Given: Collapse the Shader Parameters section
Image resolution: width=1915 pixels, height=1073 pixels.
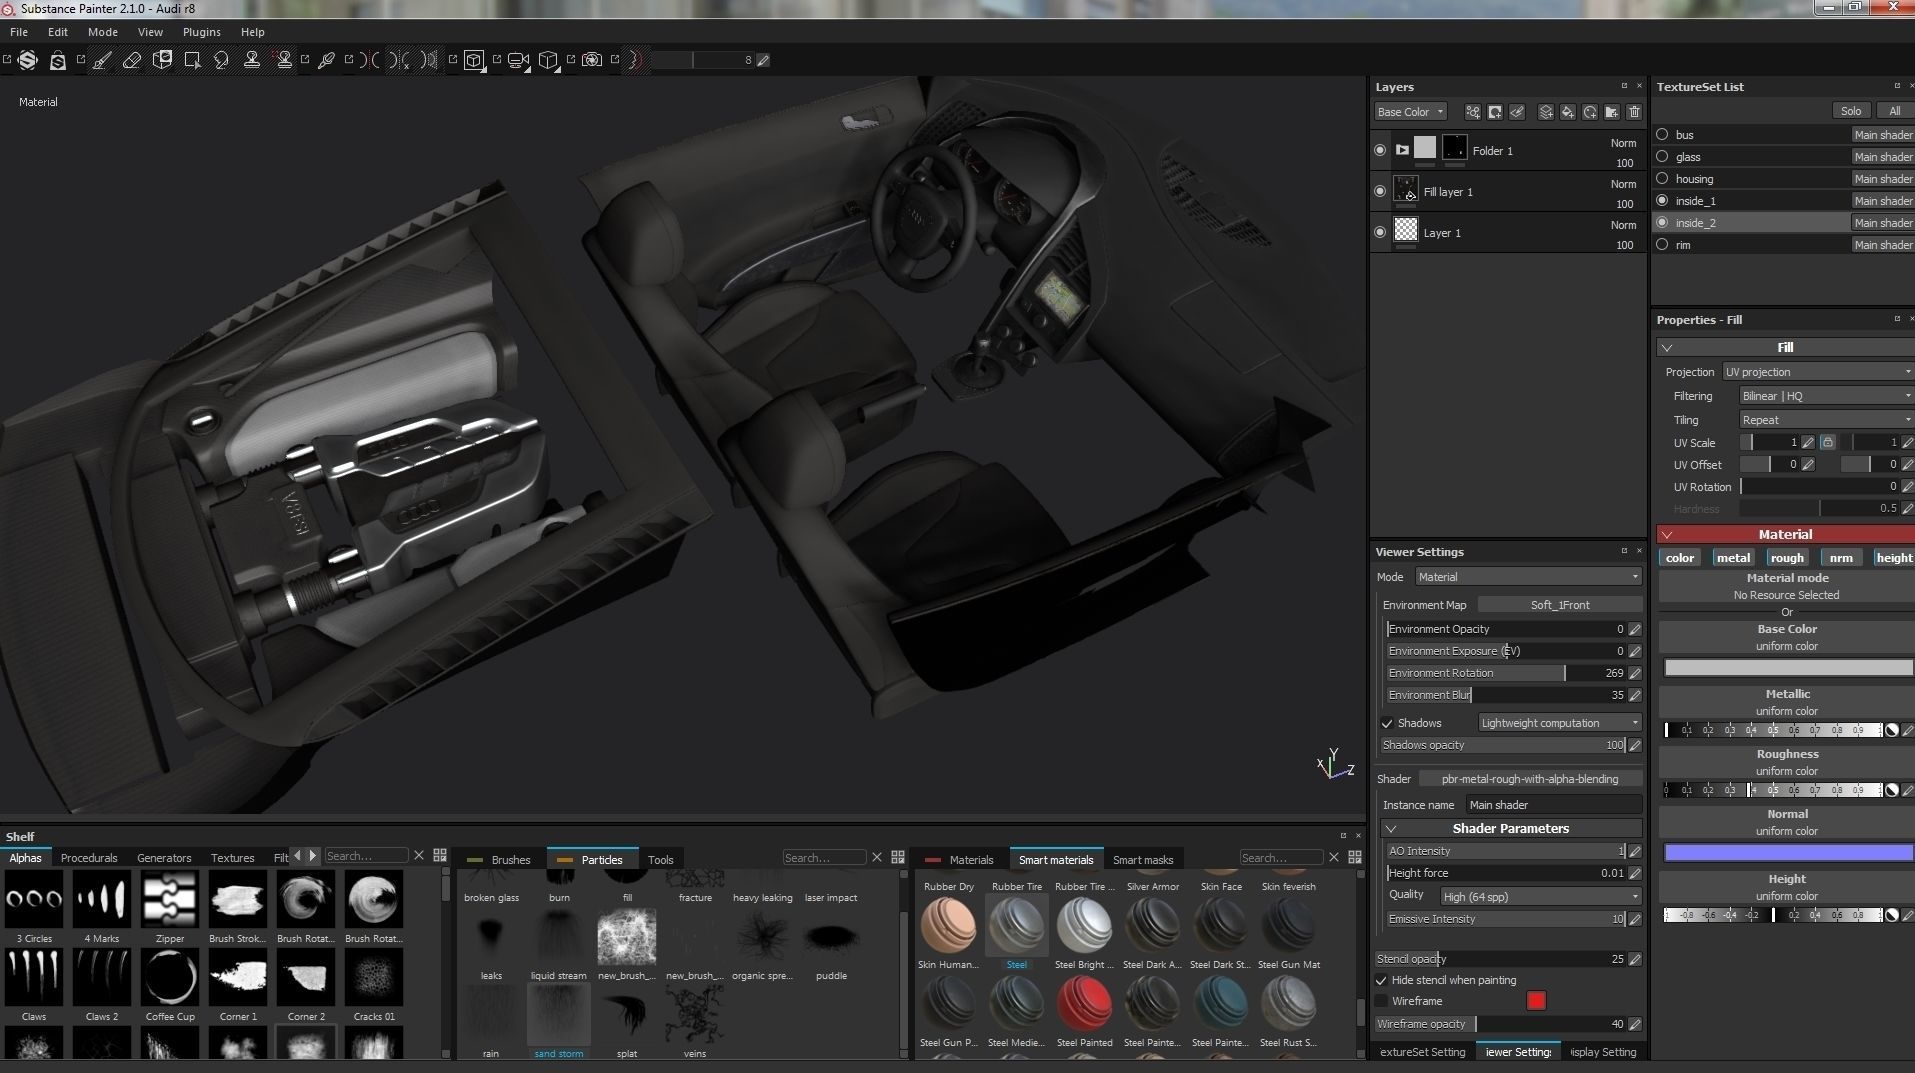Looking at the screenshot, I should pyautogui.click(x=1391, y=829).
